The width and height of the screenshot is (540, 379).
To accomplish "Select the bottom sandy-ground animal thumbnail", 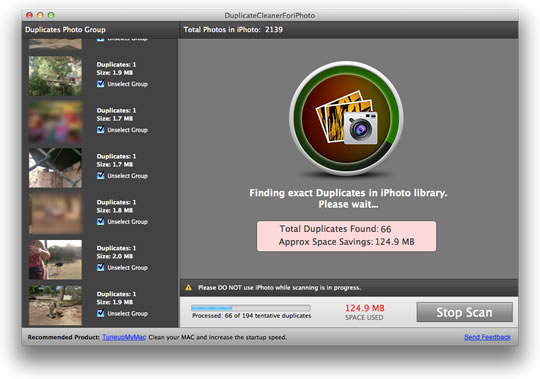I will (x=55, y=306).
